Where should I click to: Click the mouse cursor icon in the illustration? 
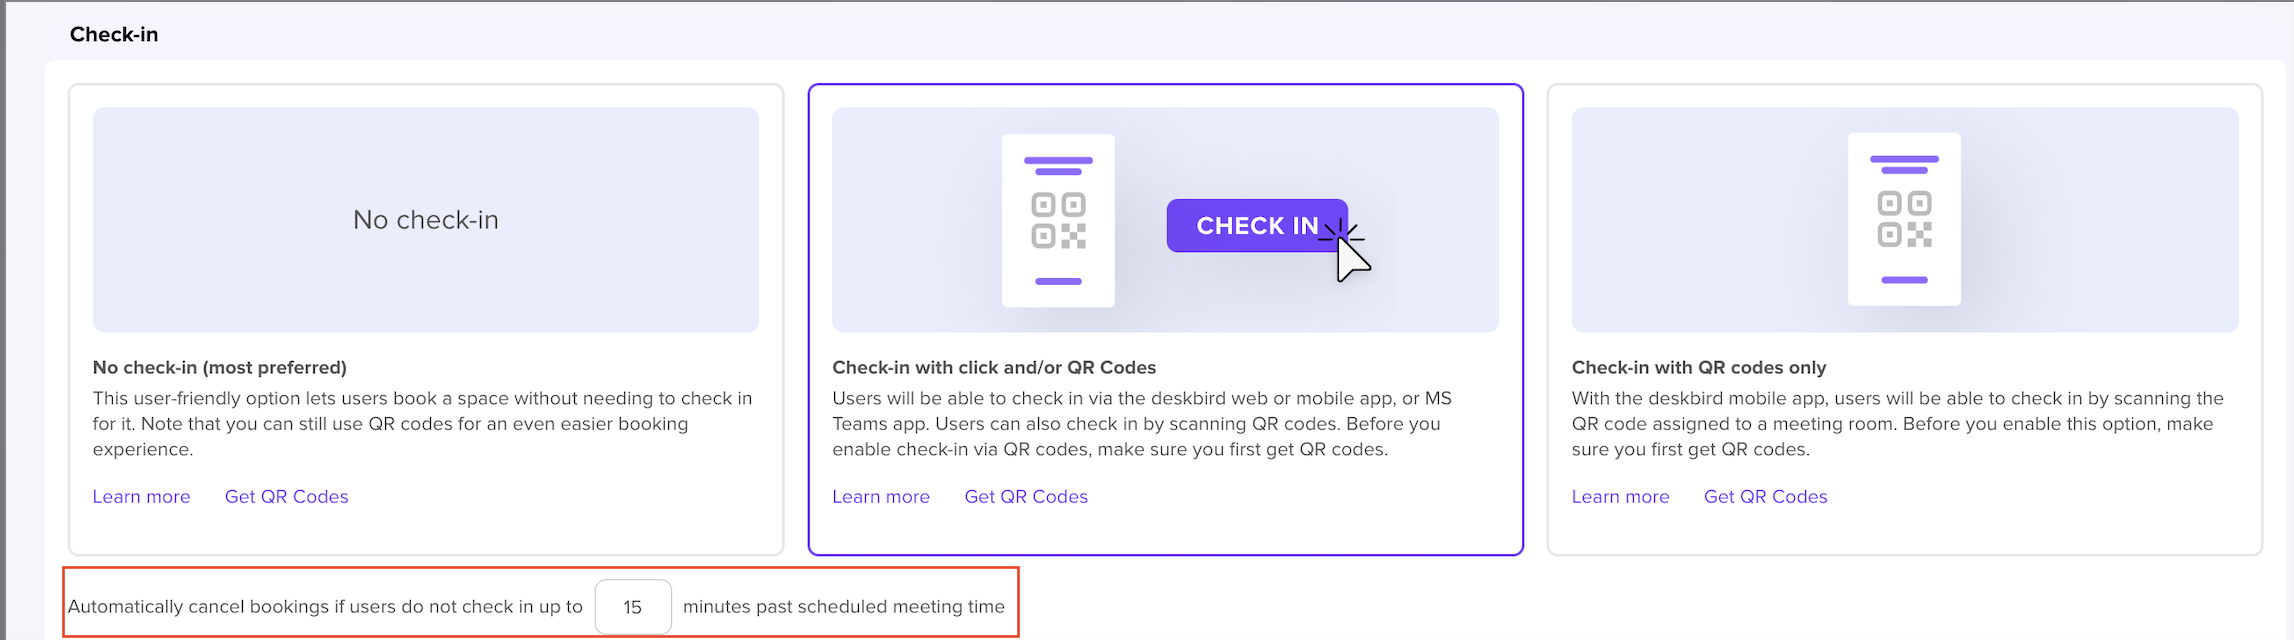(1352, 260)
